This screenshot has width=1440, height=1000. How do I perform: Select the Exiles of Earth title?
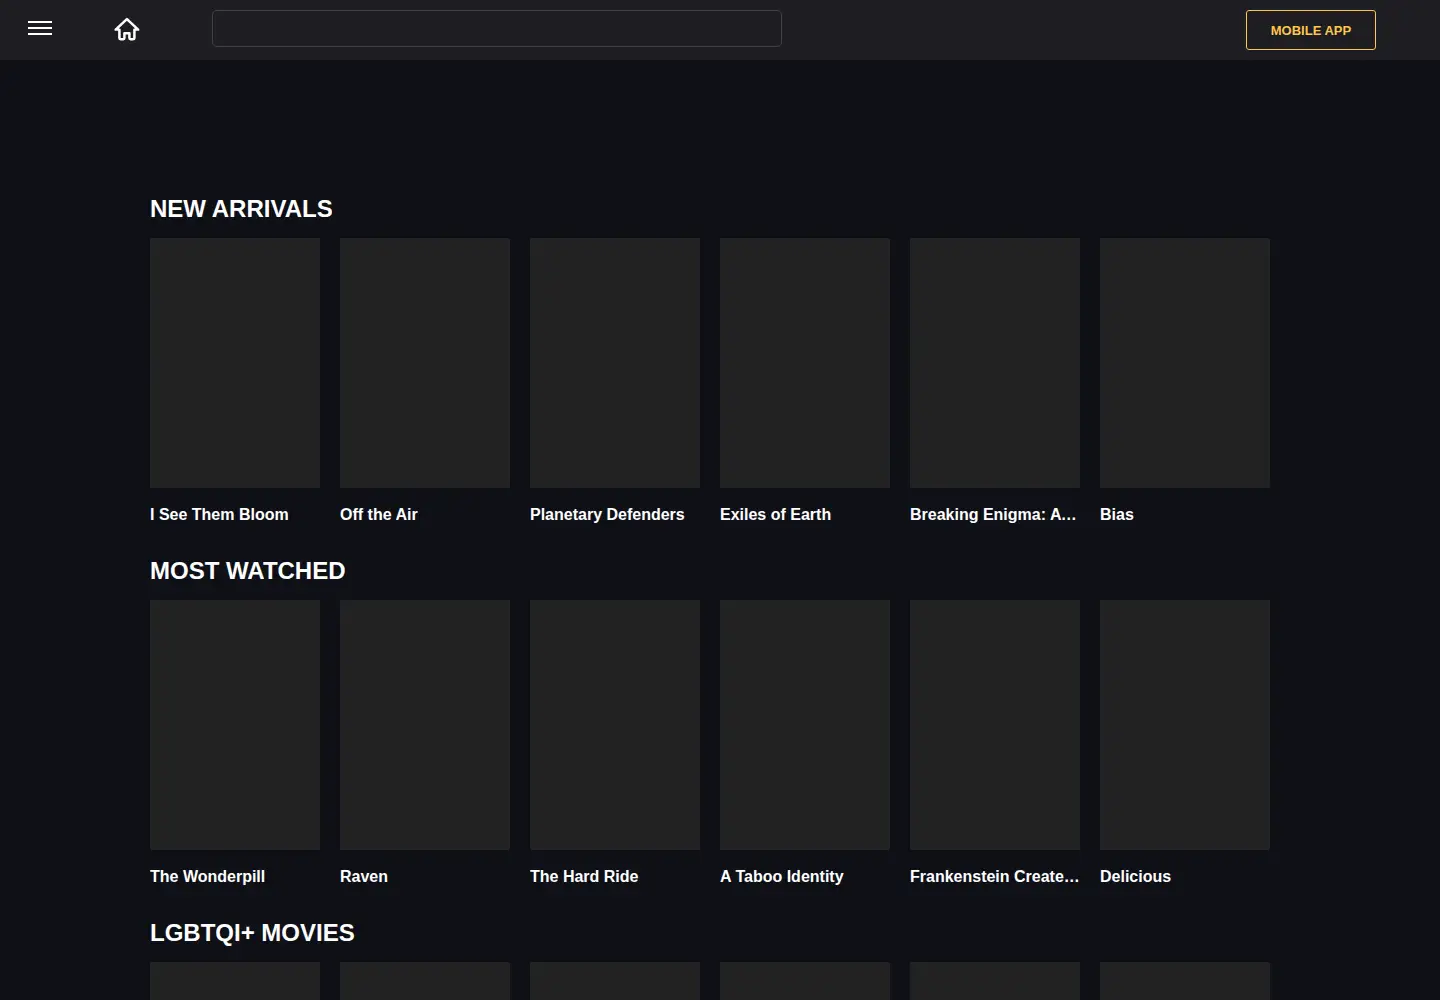(x=775, y=514)
